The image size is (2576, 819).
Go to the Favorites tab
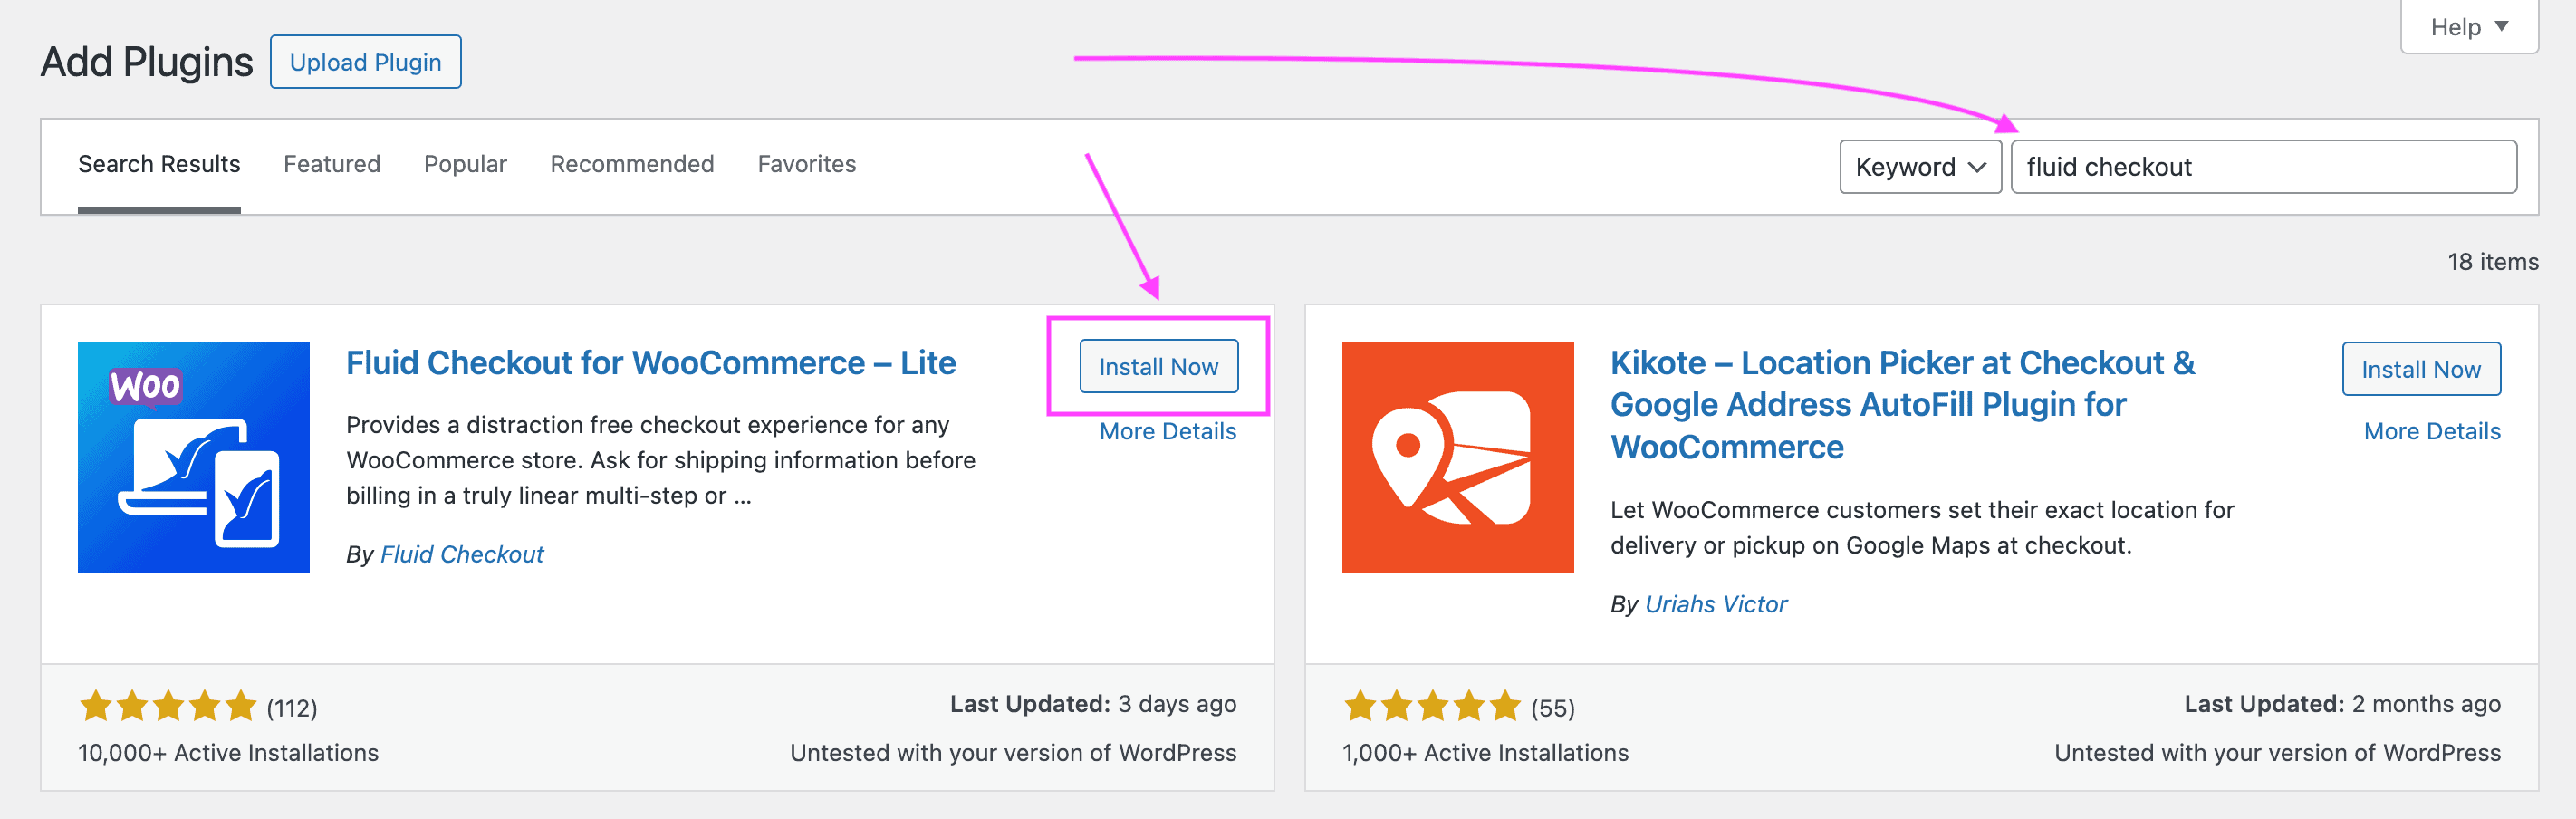pyautogui.click(x=806, y=164)
